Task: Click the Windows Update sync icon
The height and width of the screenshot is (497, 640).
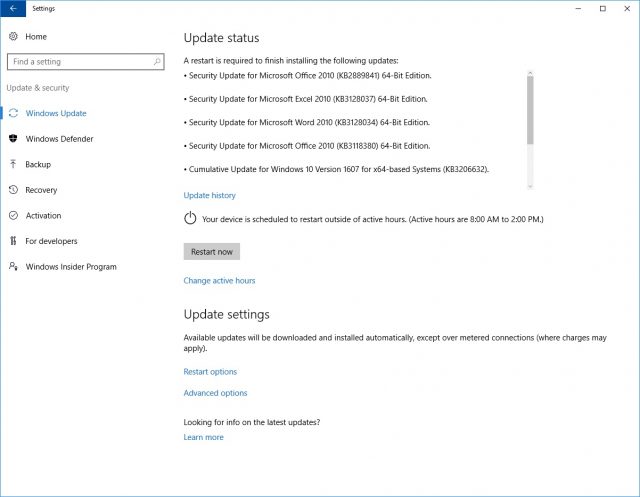Action: (x=13, y=113)
